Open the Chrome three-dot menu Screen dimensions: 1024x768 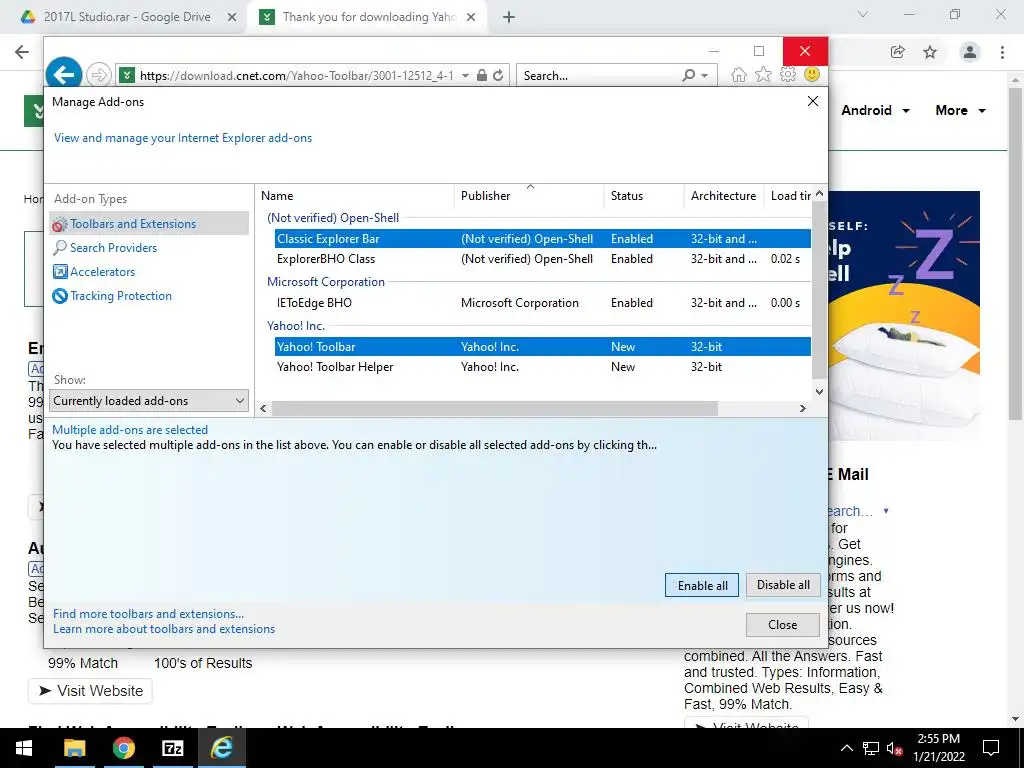1002,52
